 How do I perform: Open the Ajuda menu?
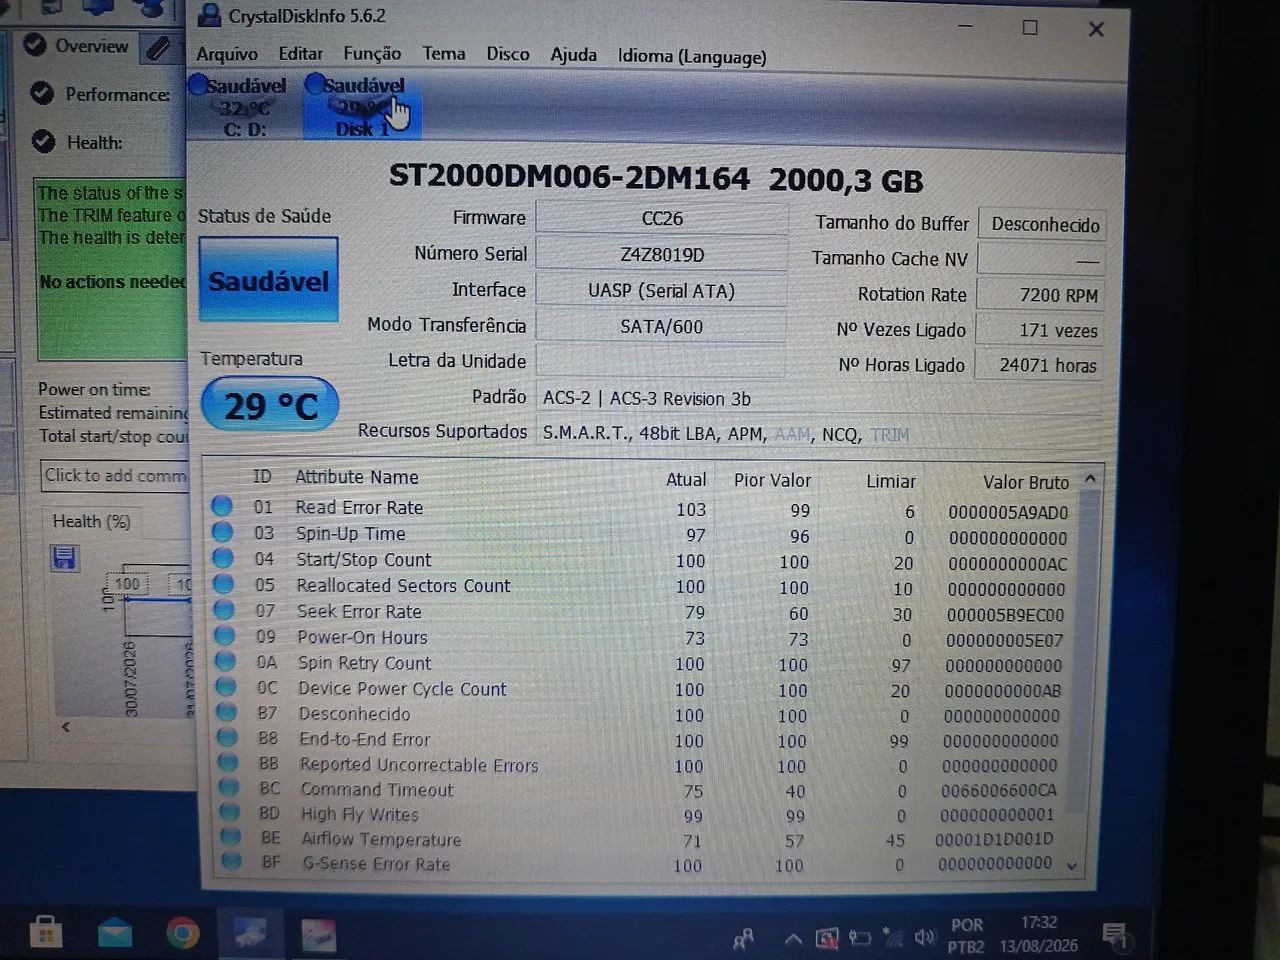(x=574, y=55)
